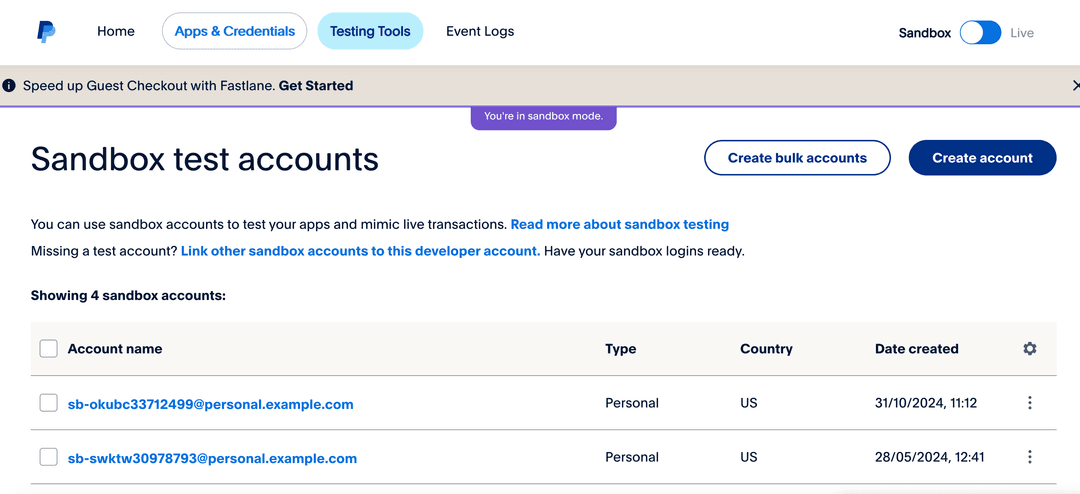Image resolution: width=1080 pixels, height=494 pixels.
Task: Click the PayPal logo icon
Action: tap(46, 32)
